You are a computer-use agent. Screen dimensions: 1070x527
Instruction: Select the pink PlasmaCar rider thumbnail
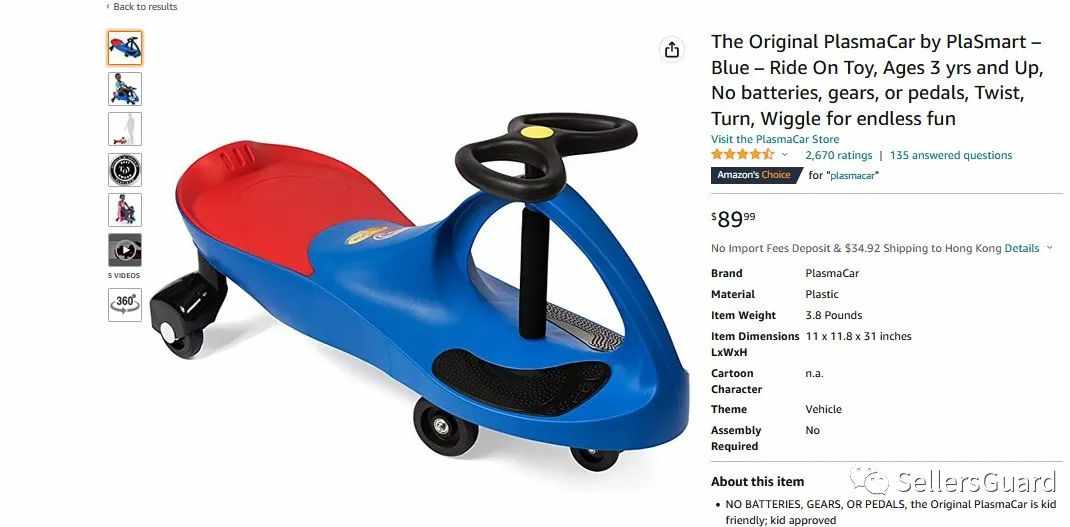pos(125,210)
